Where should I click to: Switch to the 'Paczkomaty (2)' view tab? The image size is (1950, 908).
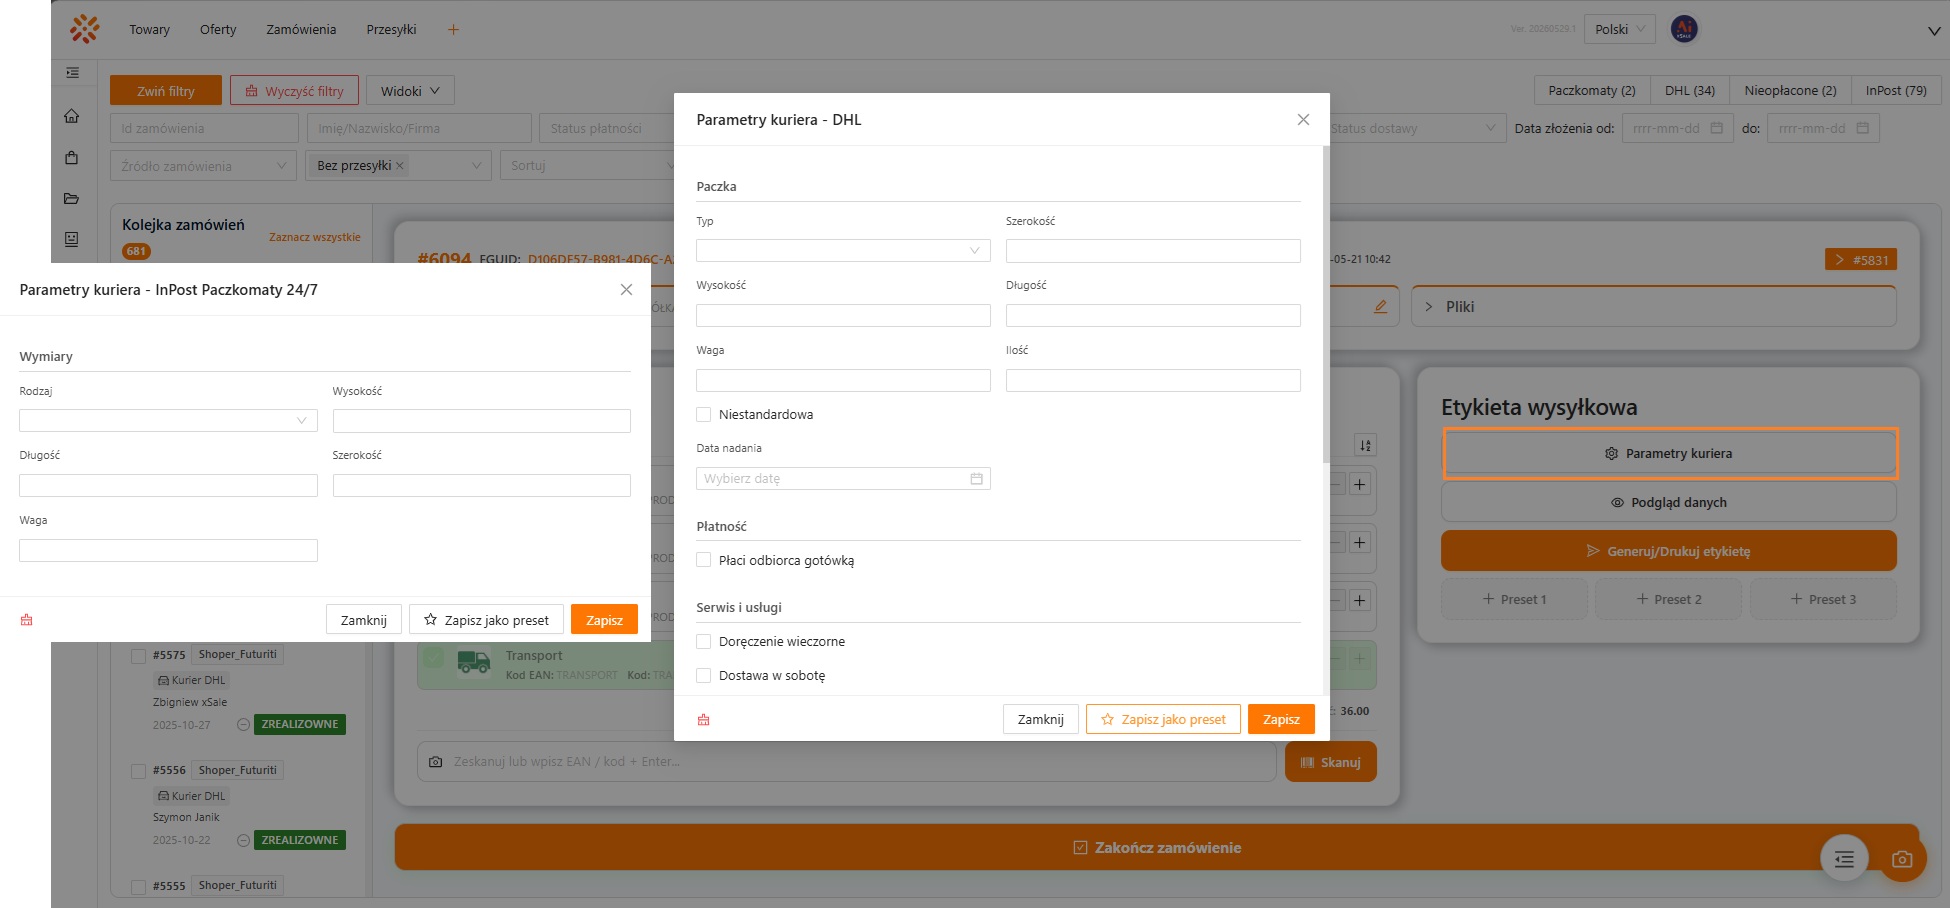[x=1592, y=91]
